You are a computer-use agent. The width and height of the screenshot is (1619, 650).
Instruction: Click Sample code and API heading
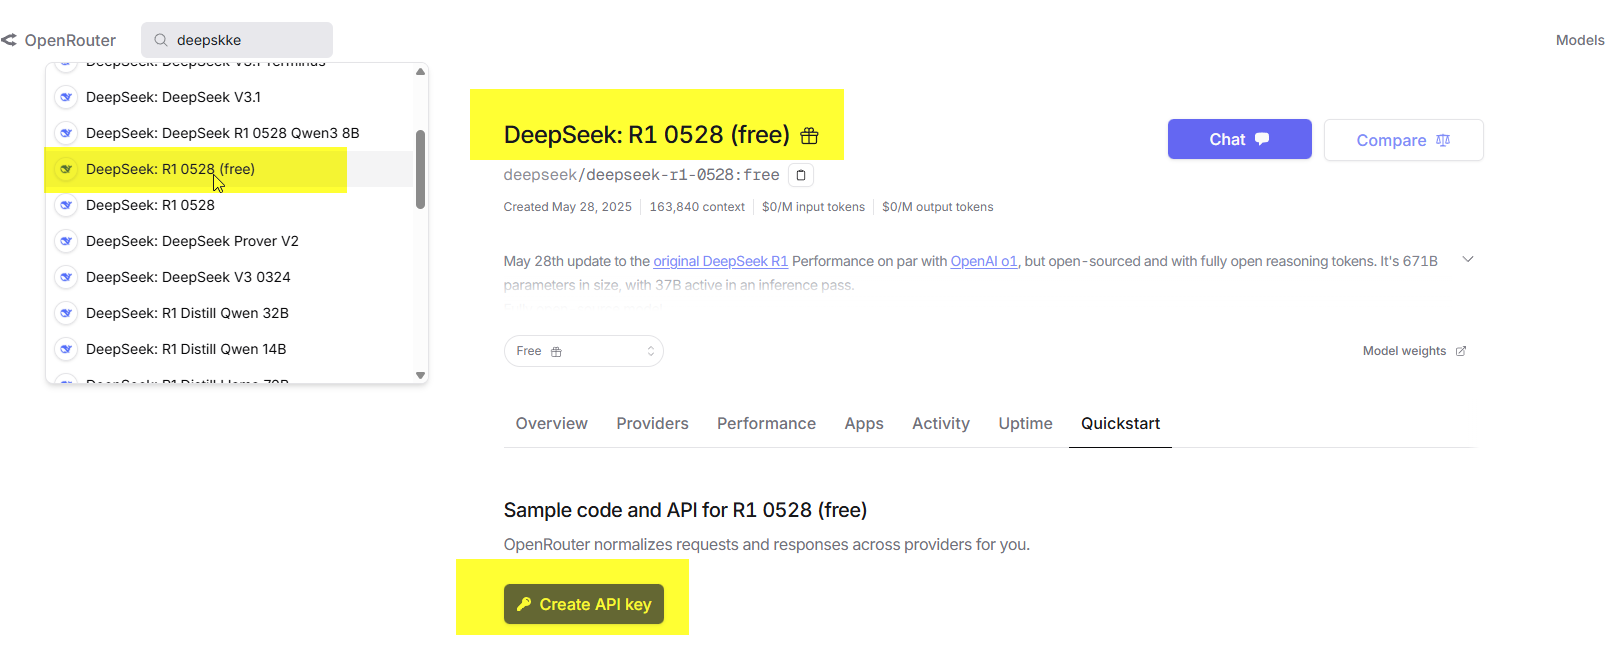click(685, 510)
